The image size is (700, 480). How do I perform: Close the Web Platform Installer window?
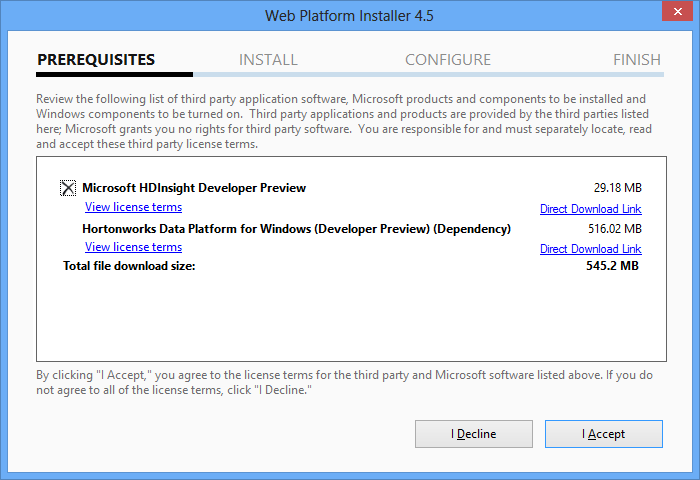677,11
